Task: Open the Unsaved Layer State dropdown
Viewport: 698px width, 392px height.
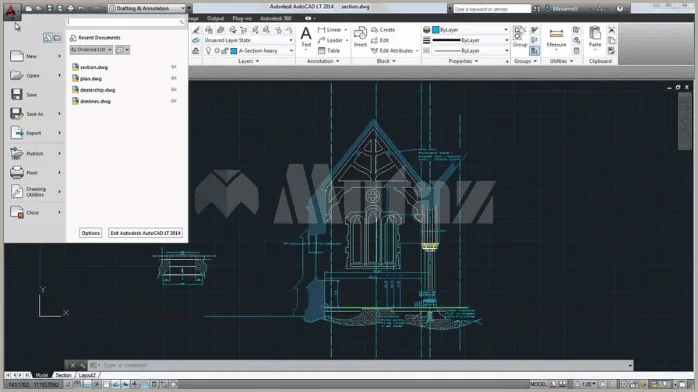Action: pos(248,40)
